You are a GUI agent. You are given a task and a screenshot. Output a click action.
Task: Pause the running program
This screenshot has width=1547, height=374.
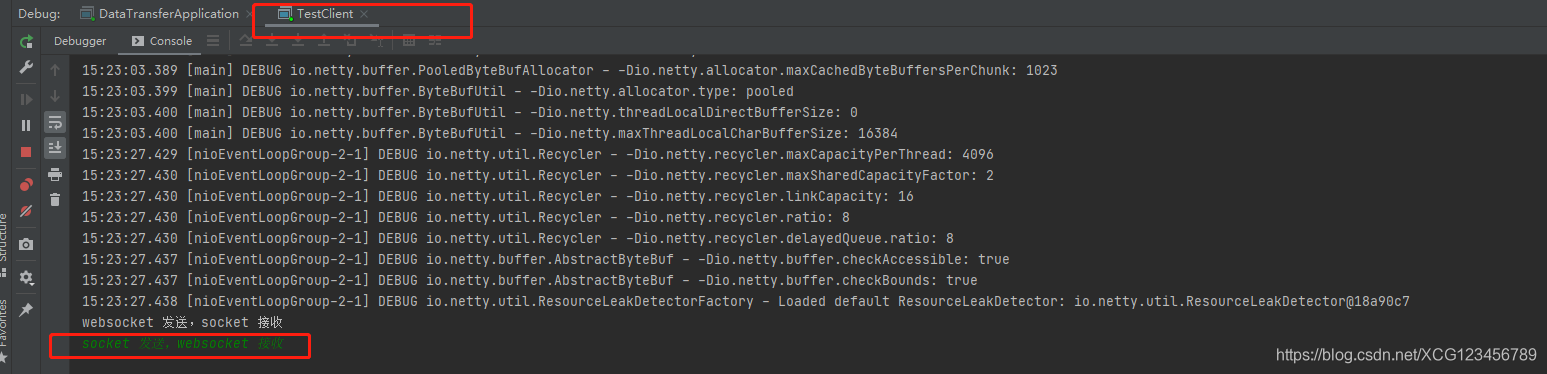[x=26, y=125]
